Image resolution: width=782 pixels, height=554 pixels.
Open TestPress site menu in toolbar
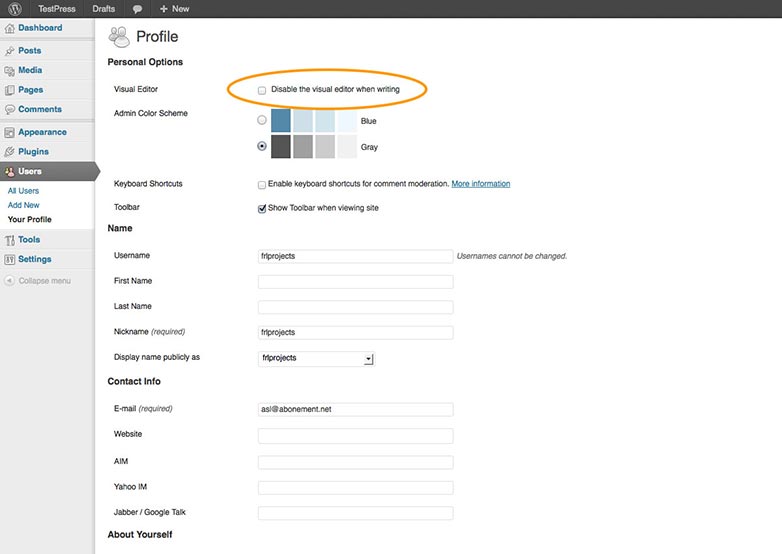[57, 8]
